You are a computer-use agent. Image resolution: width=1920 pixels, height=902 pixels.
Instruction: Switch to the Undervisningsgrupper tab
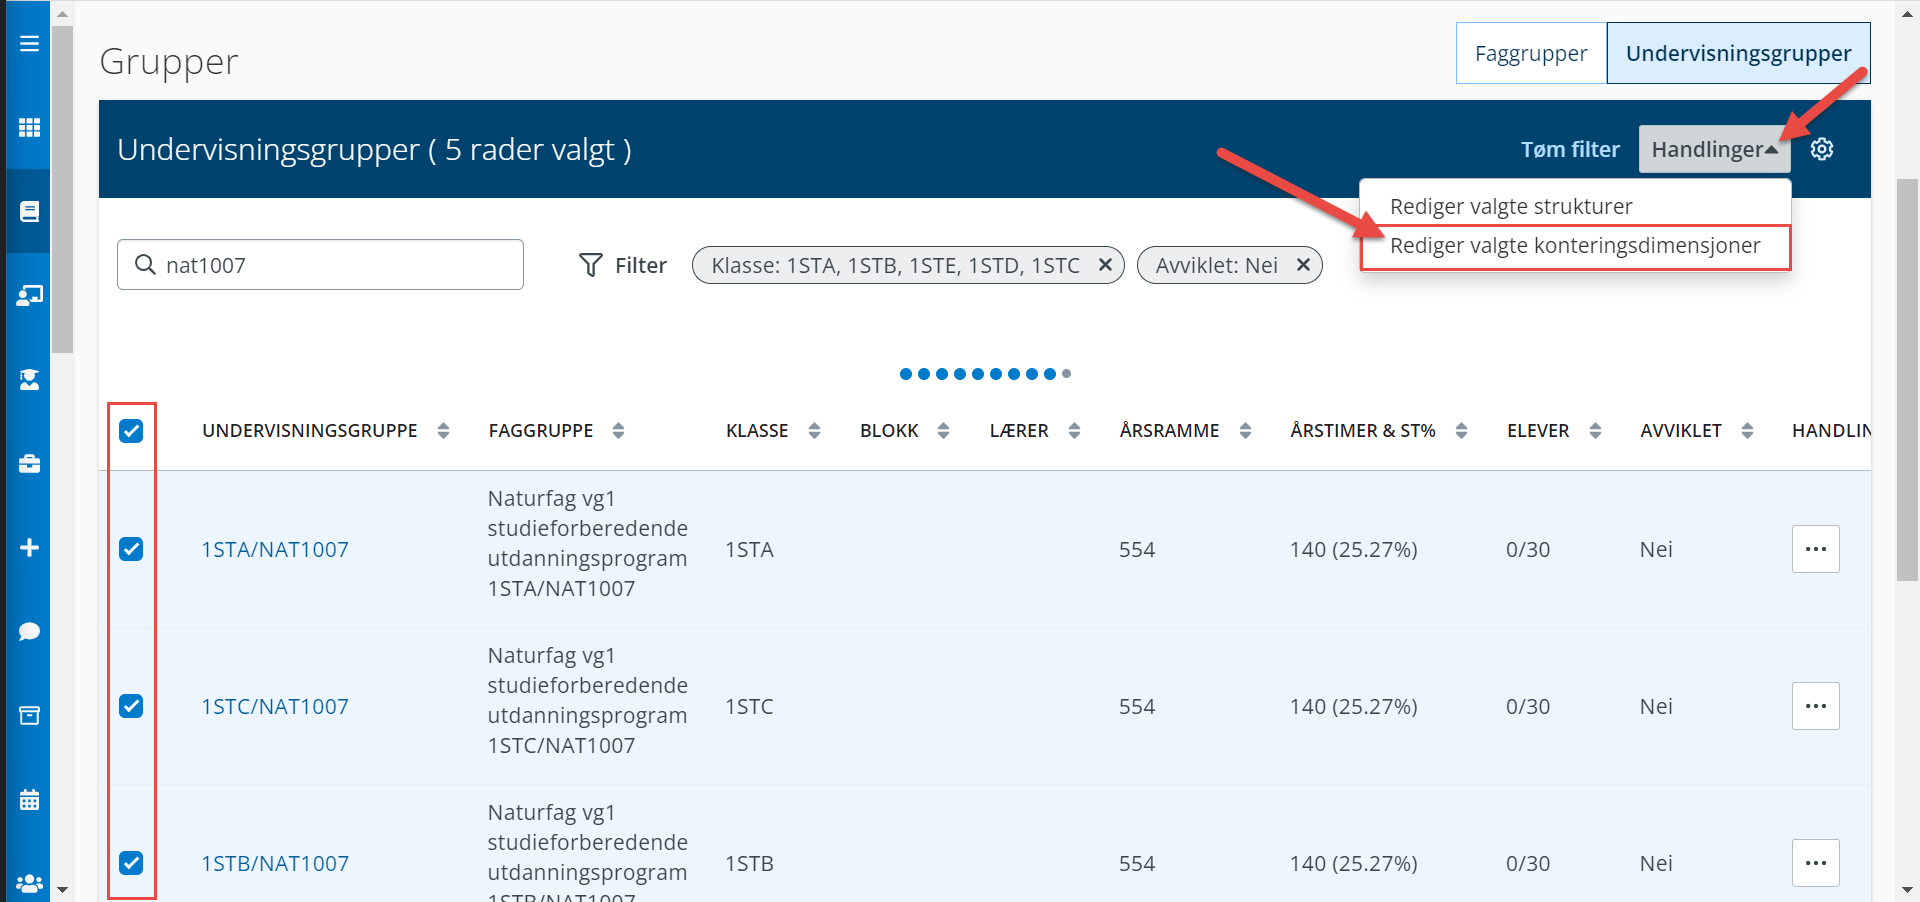click(1738, 53)
